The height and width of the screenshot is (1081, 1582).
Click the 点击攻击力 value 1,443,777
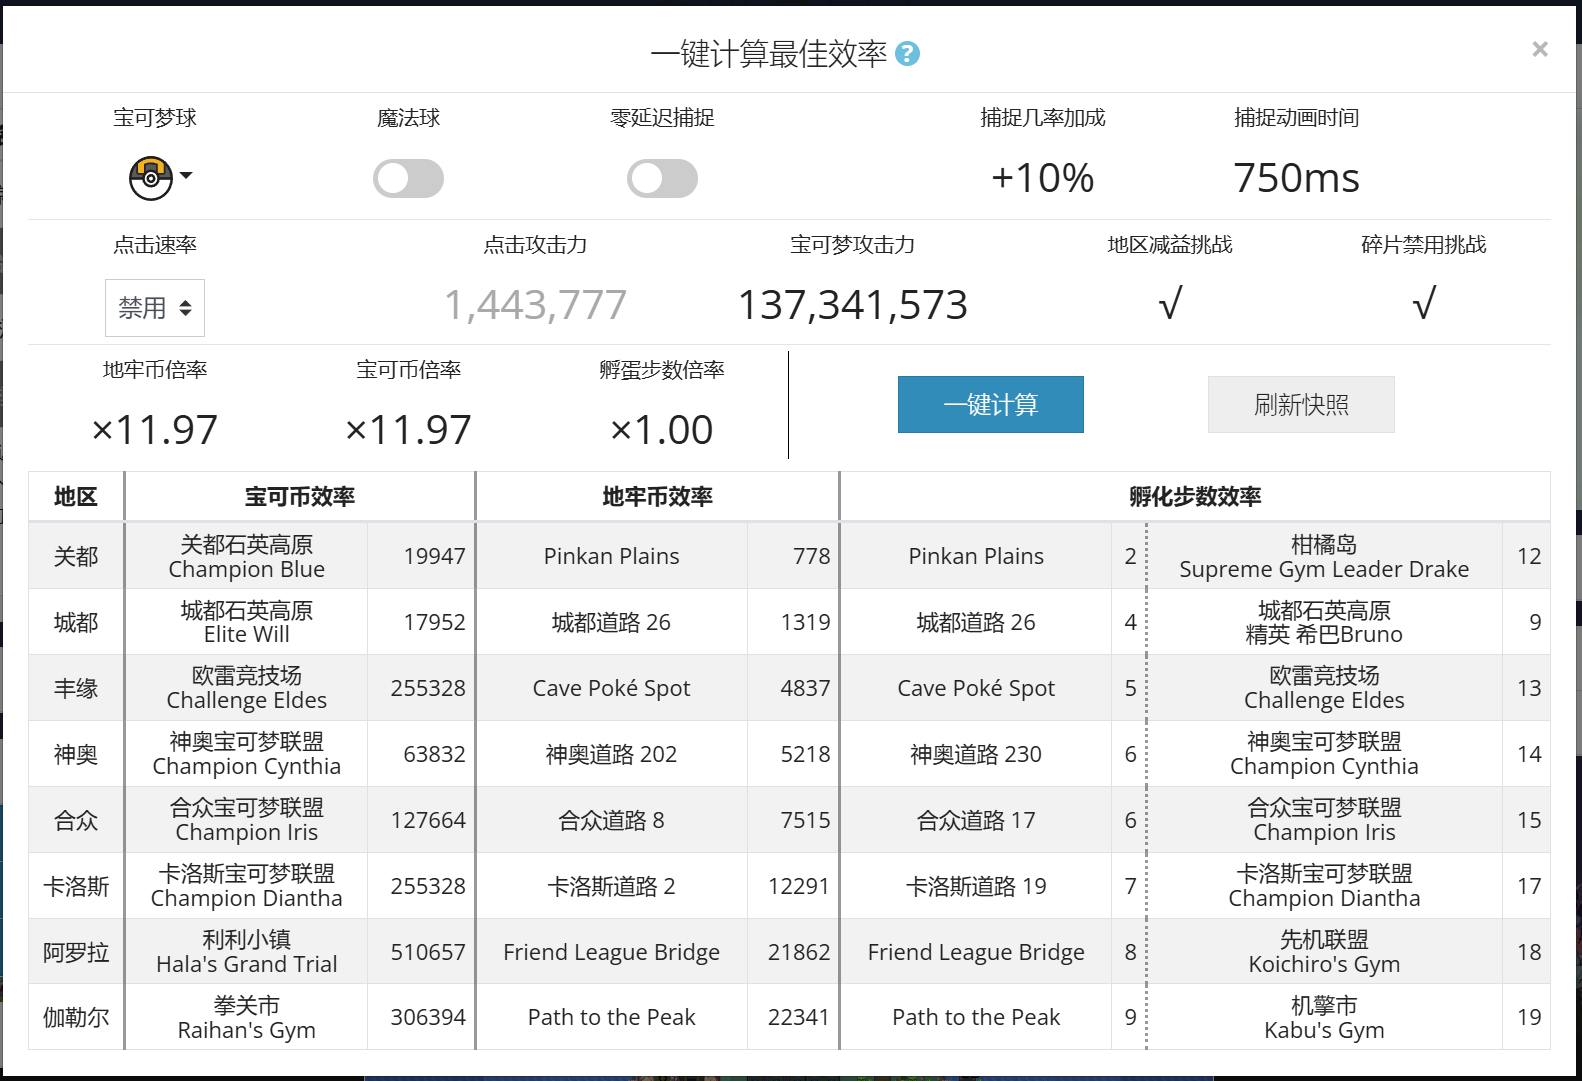tap(535, 305)
